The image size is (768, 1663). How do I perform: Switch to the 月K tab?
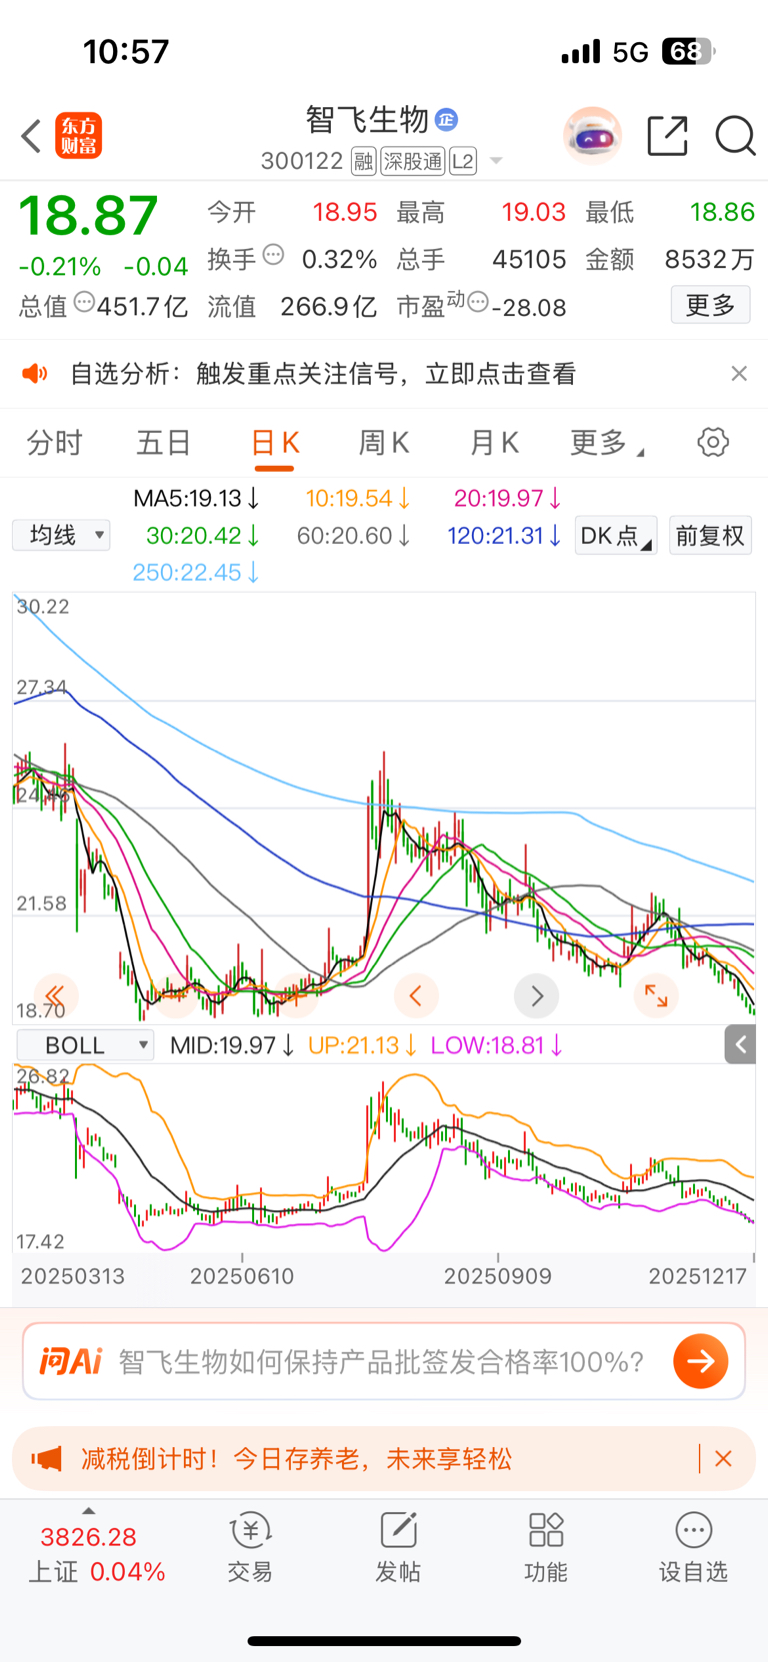tap(494, 443)
